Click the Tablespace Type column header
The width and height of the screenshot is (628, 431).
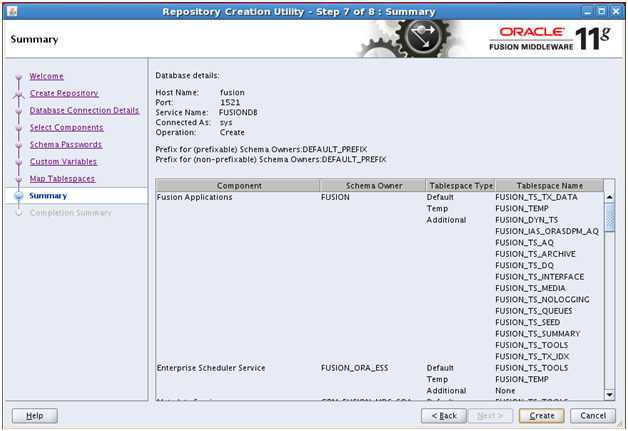tap(461, 185)
